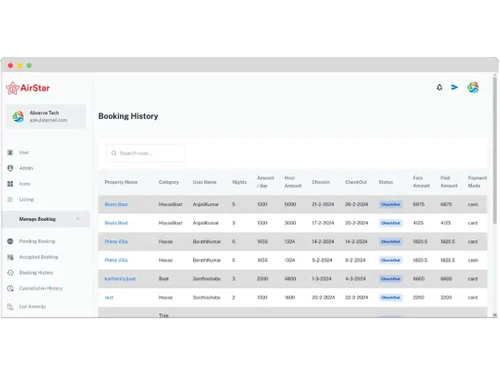
Task: Click CheckOut status badge in 21-2-2024 row
Action: [x=390, y=204]
